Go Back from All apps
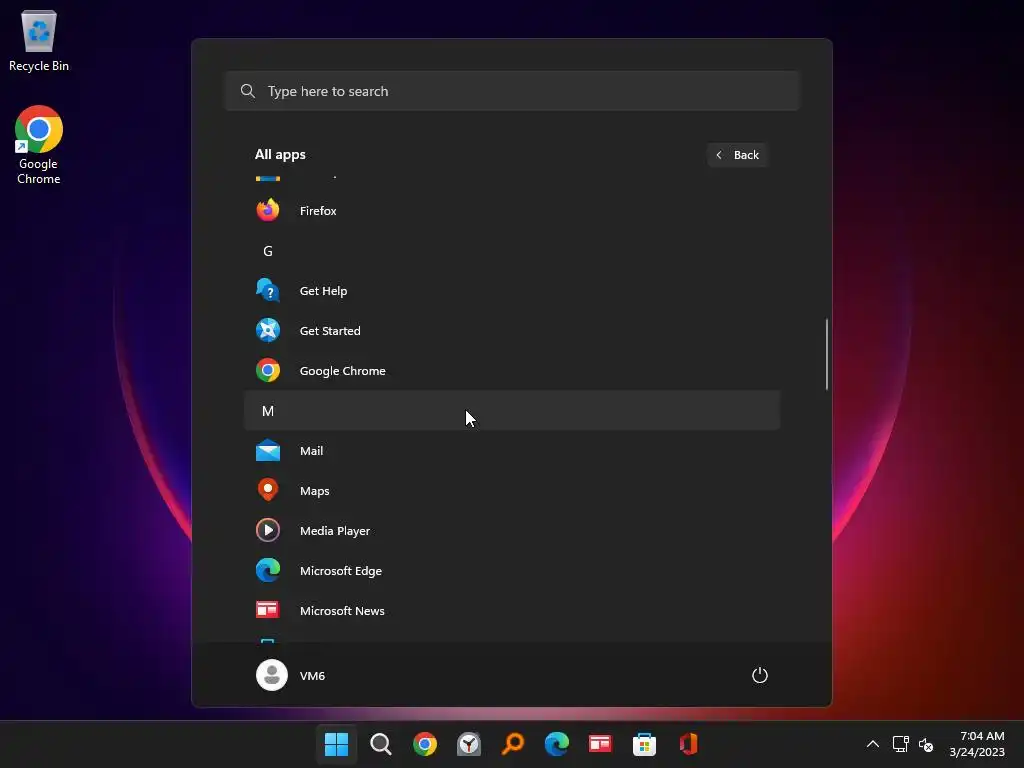Viewport: 1024px width, 768px height. click(x=737, y=155)
